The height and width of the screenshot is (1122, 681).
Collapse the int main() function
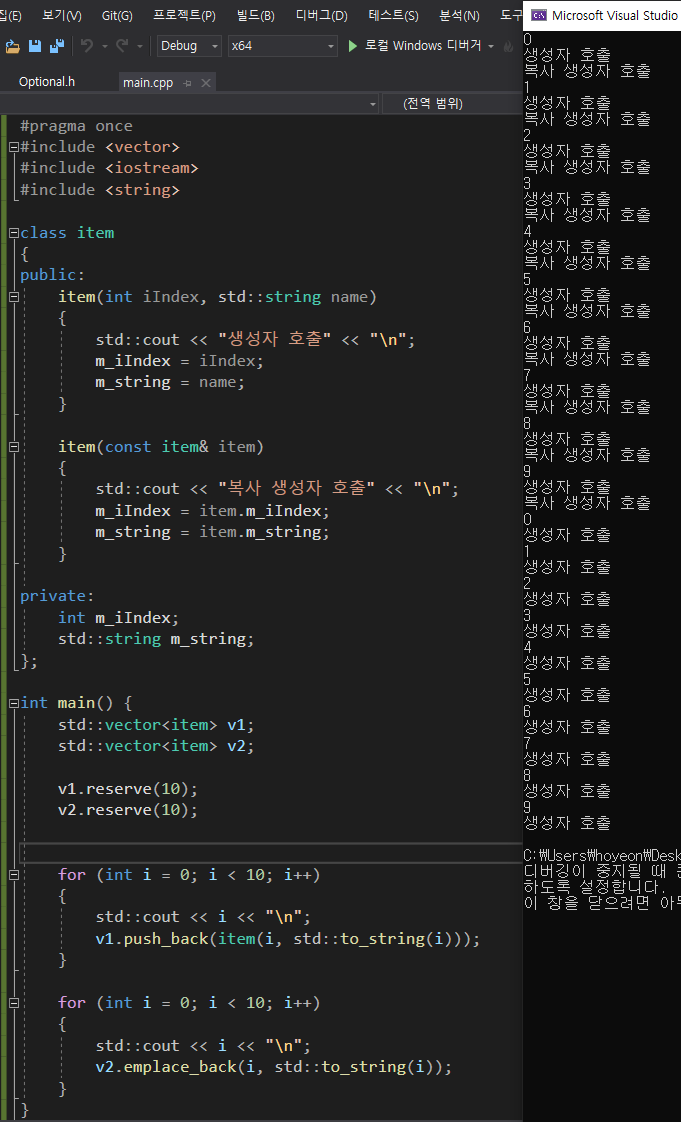14,703
